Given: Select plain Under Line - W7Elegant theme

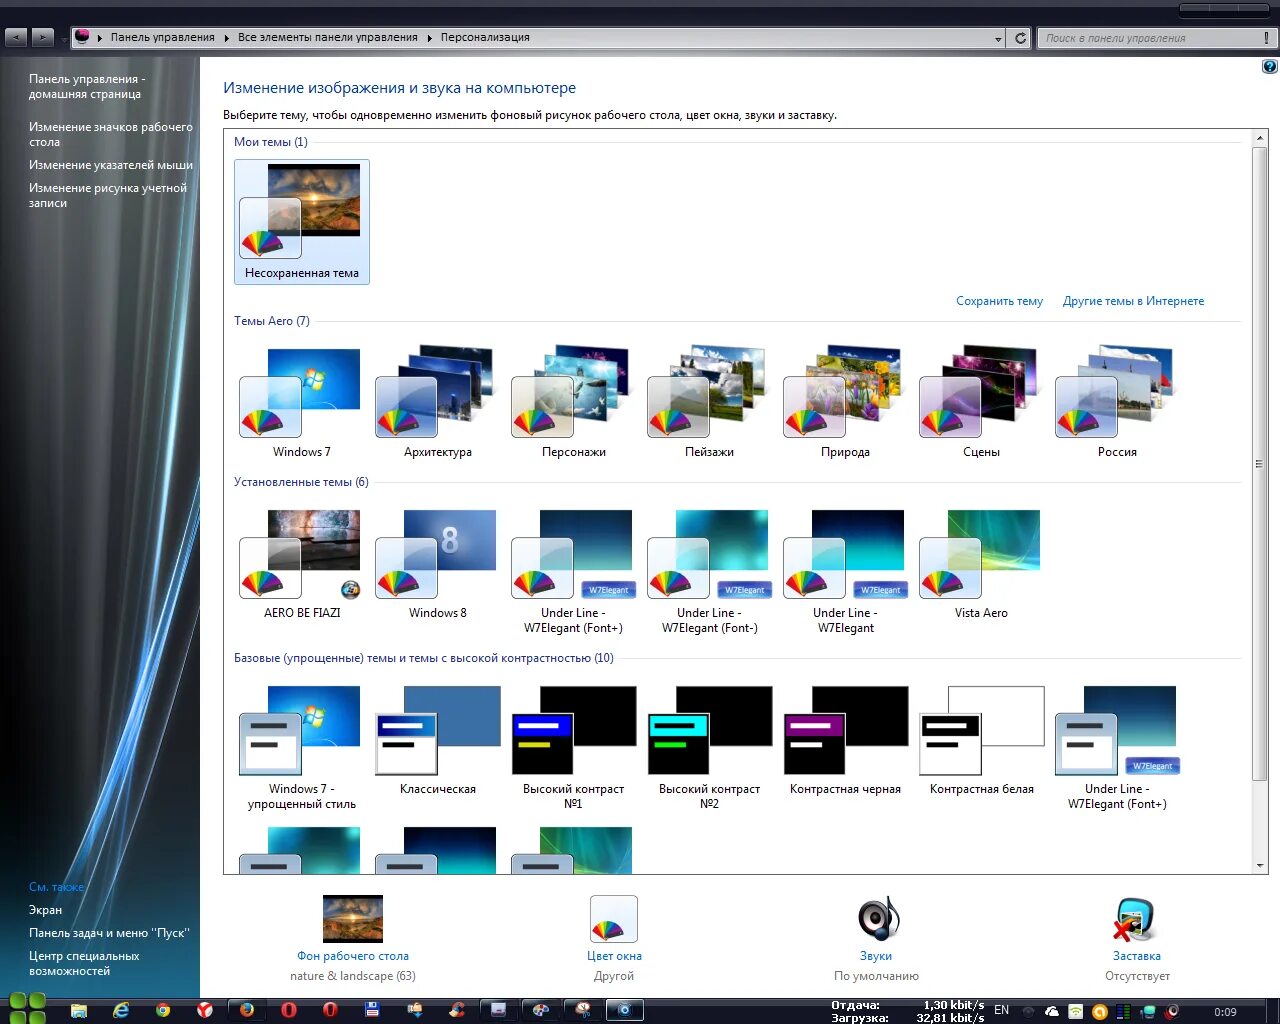Looking at the screenshot, I should tap(846, 572).
